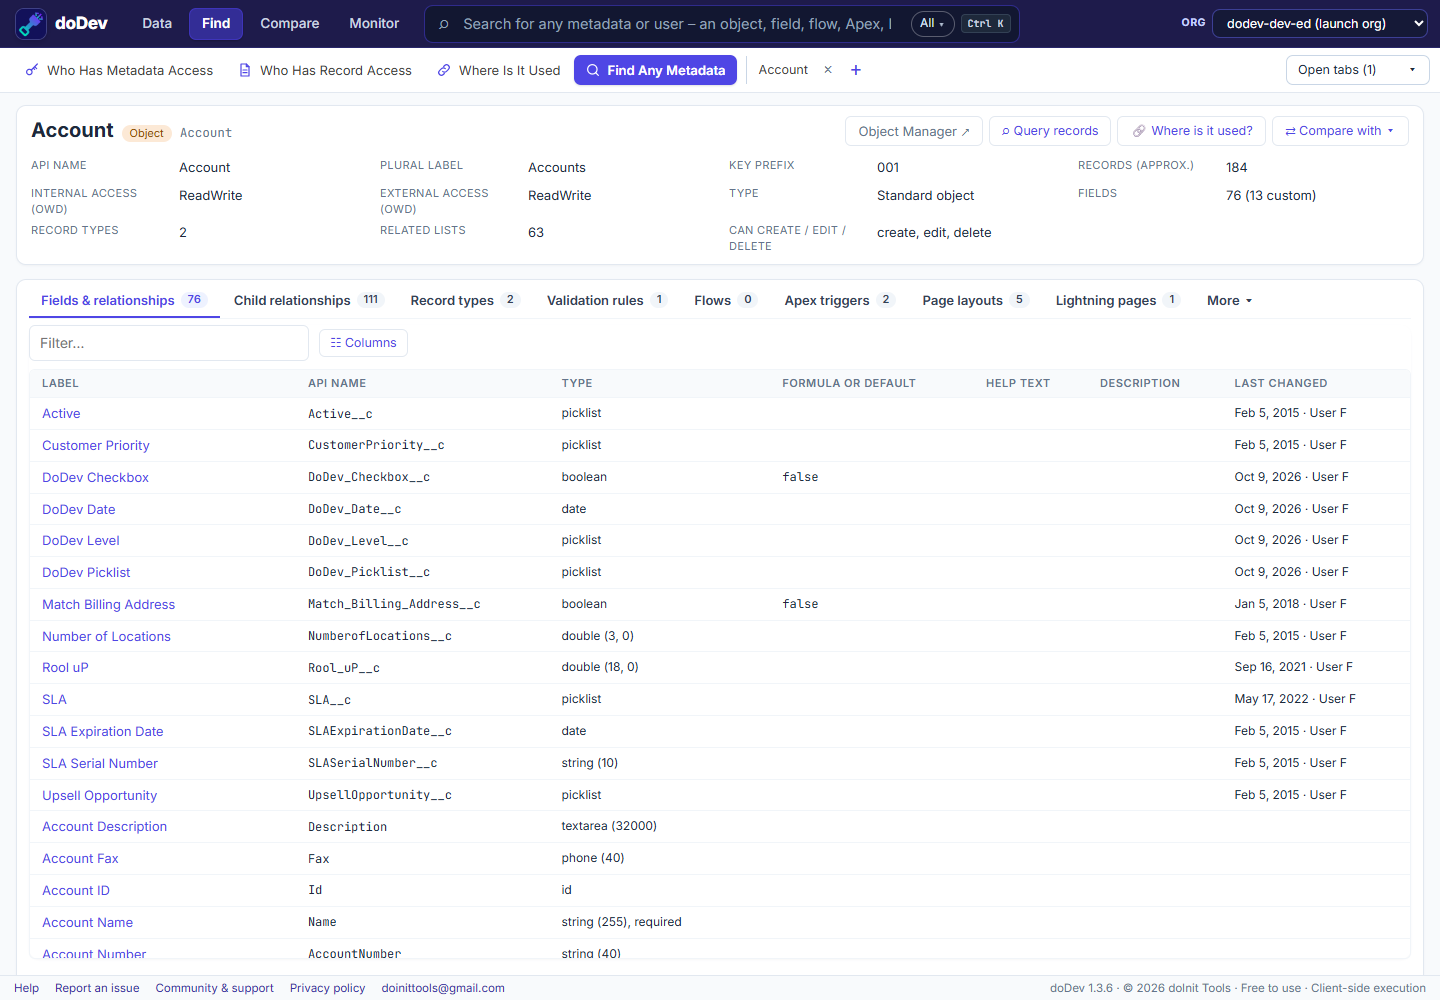Open the Data menu
The image size is (1440, 1000).
point(157,24)
